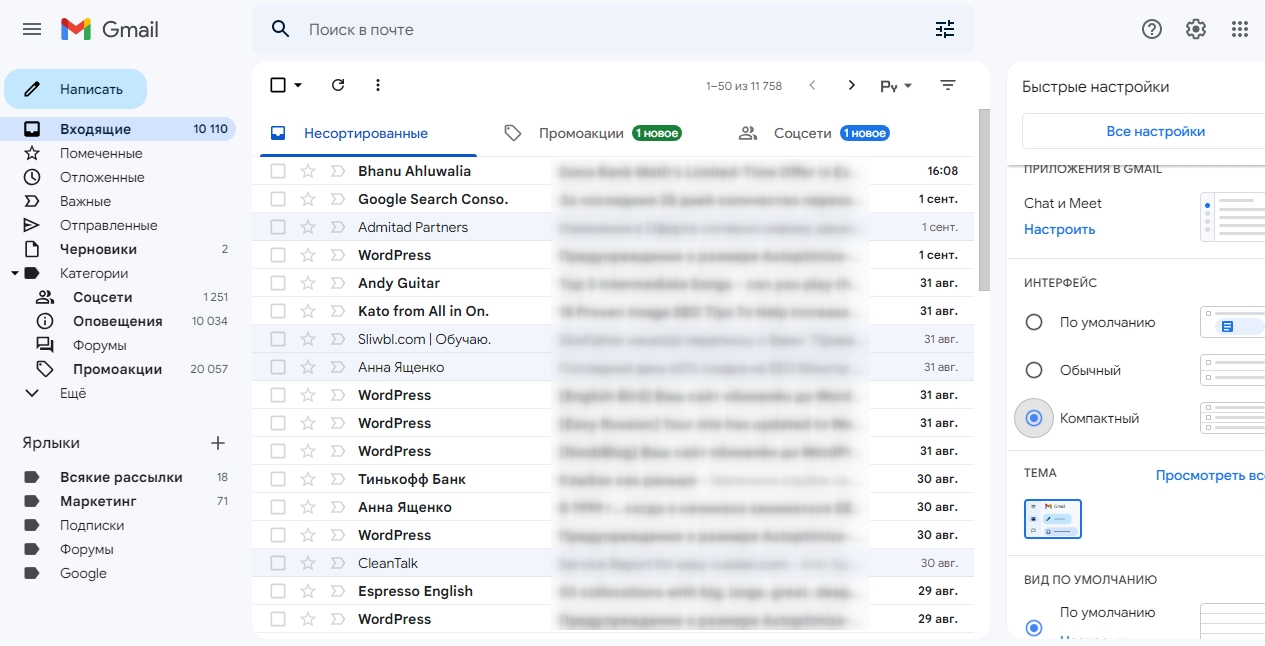Mark Тинькофф Банк email as important
The height and width of the screenshot is (646, 1265).
coord(337,479)
